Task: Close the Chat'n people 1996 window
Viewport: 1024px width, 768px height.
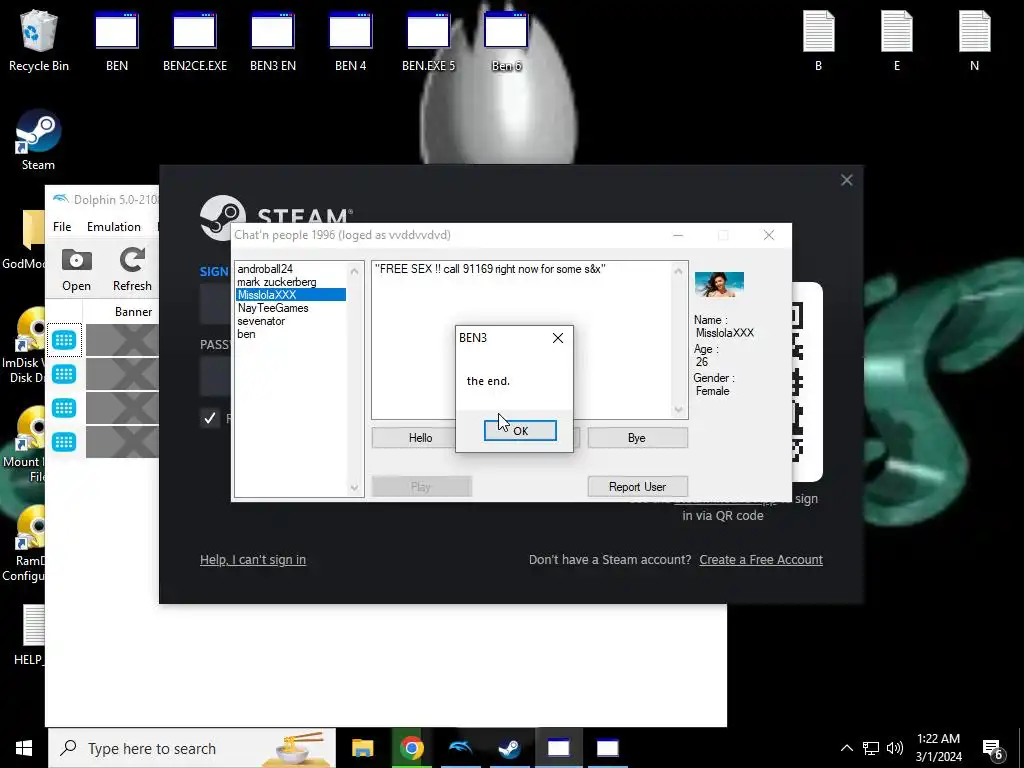Action: point(769,235)
